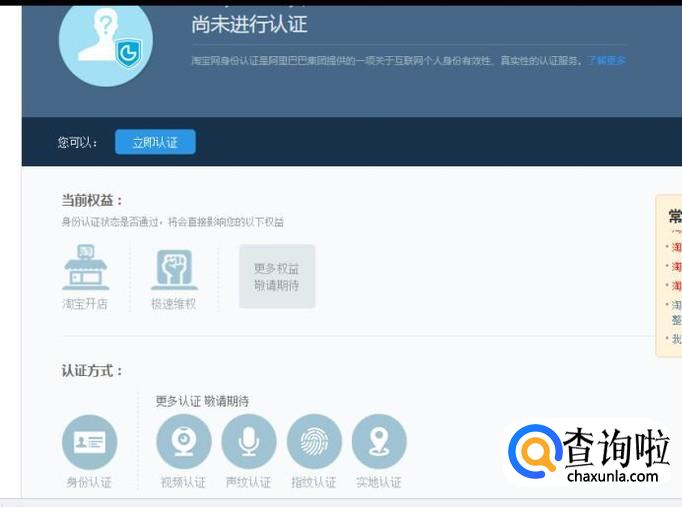Click the 您可以 label

[77, 142]
